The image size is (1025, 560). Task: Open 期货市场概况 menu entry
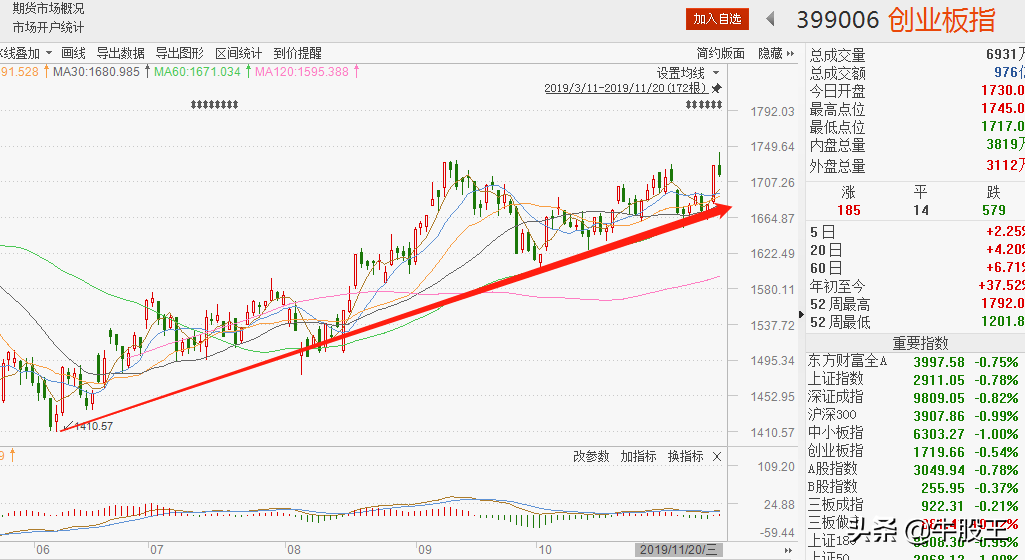pyautogui.click(x=48, y=9)
